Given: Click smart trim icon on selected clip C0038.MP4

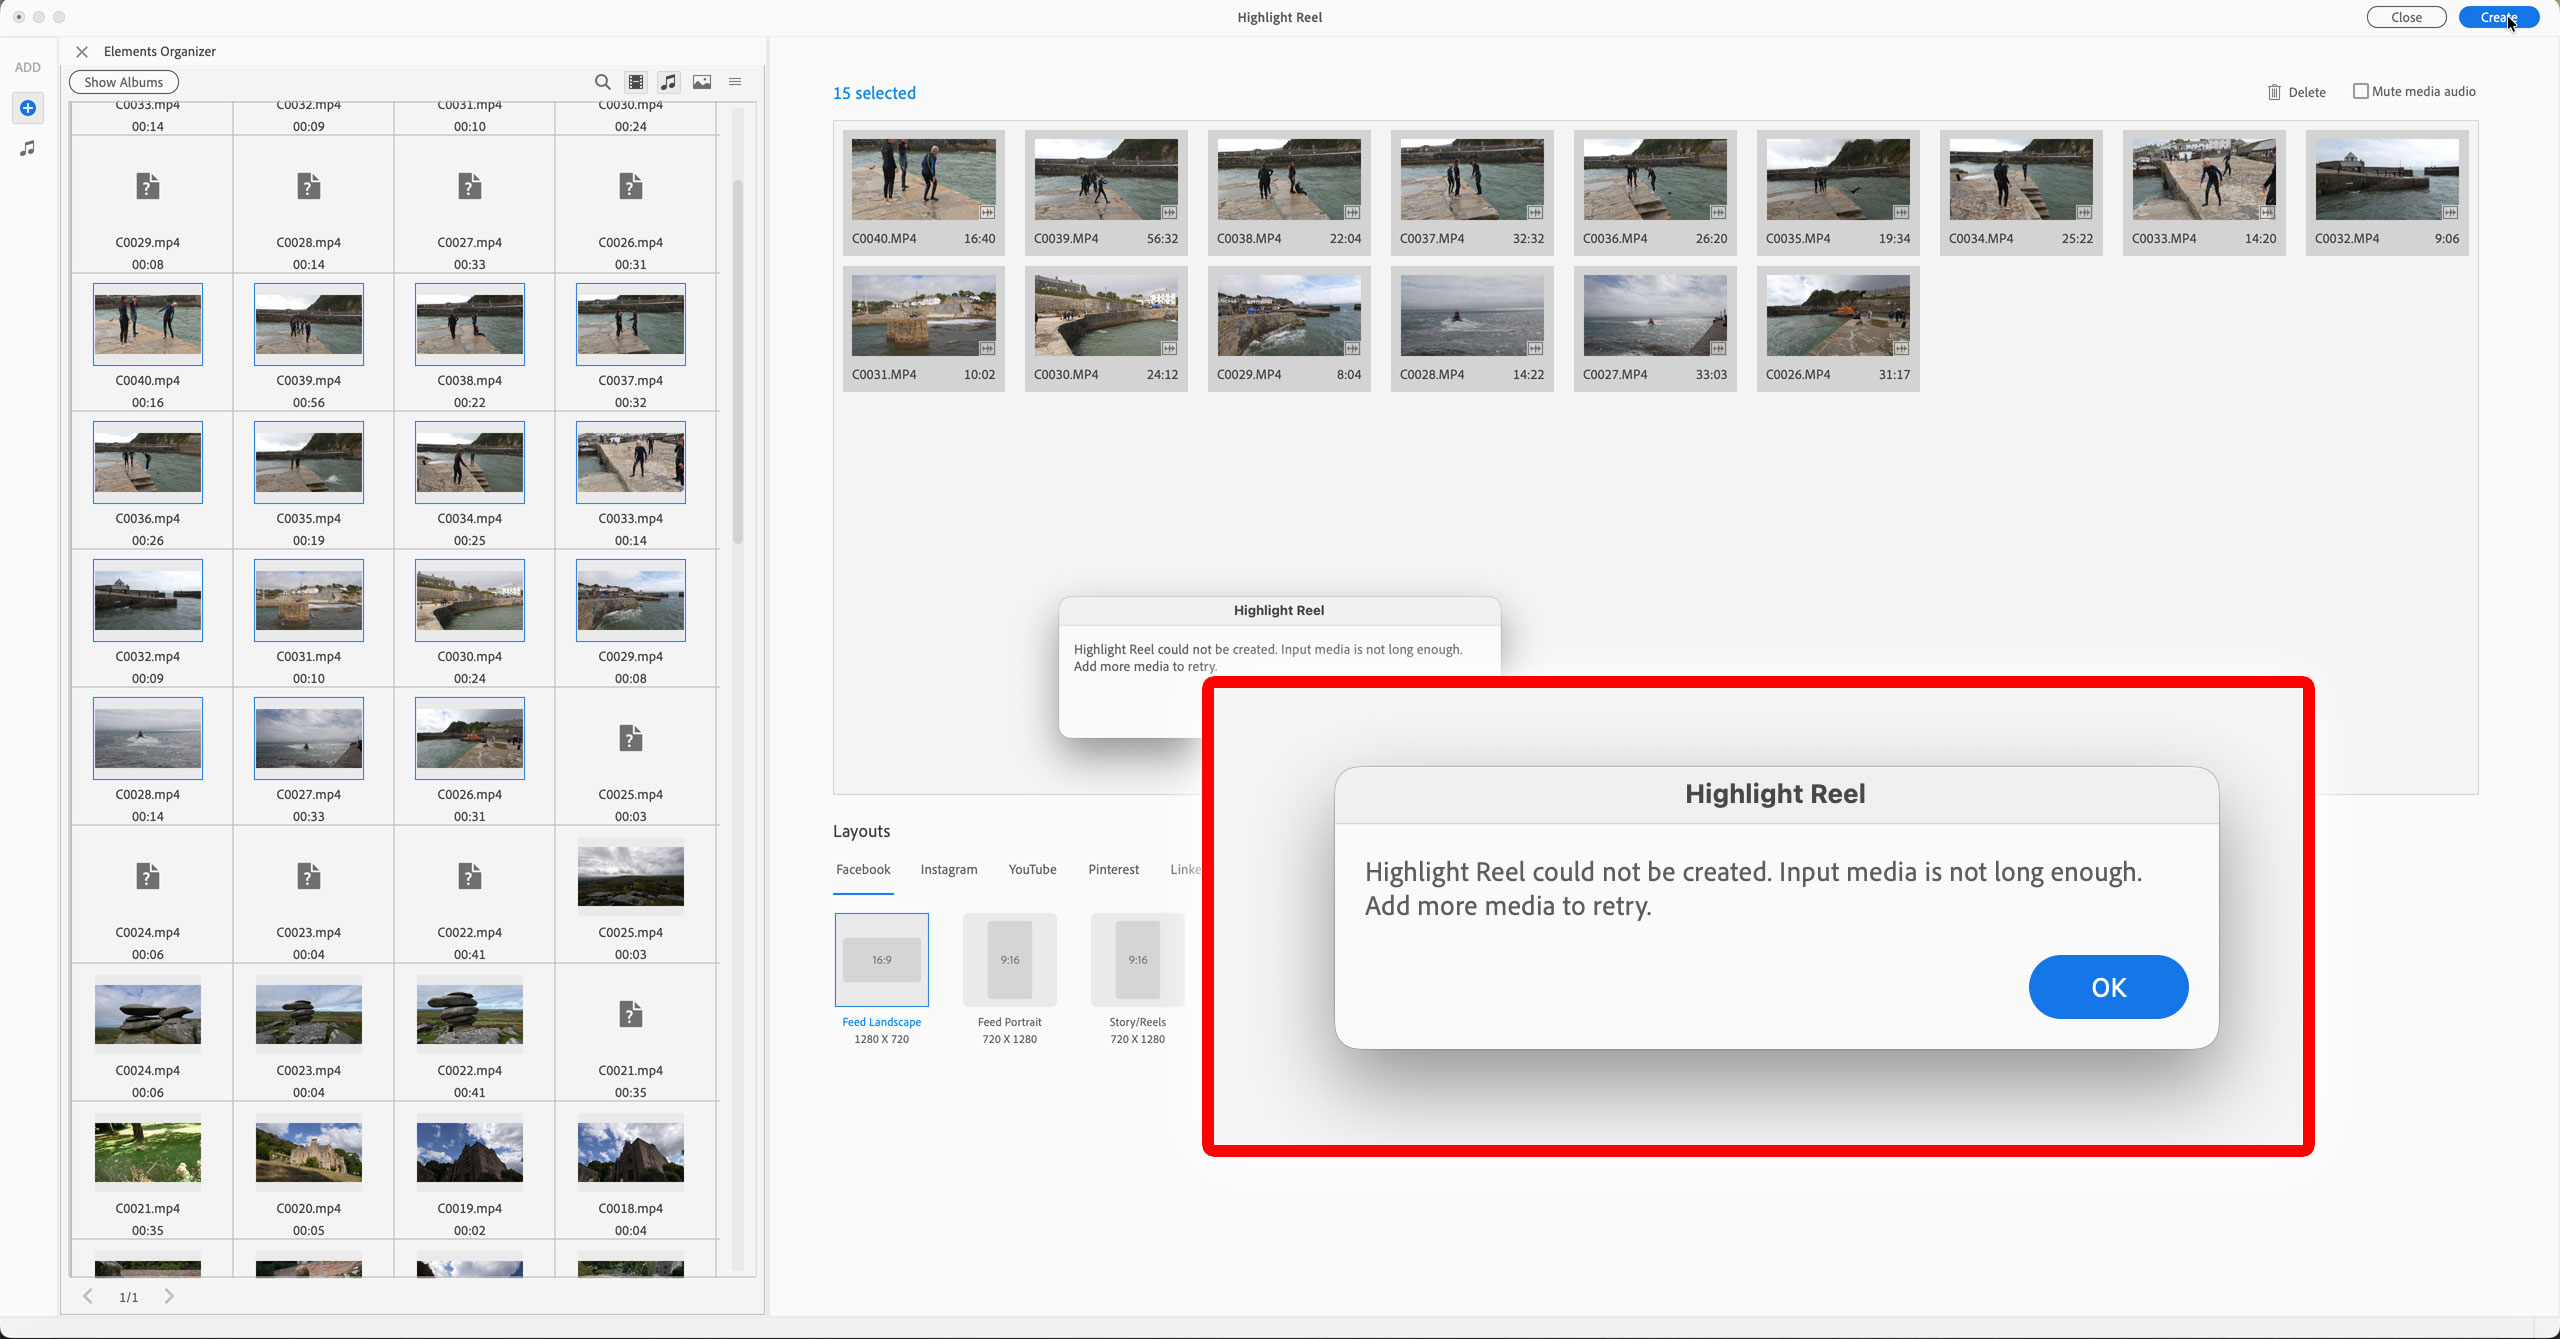Looking at the screenshot, I should [1352, 212].
